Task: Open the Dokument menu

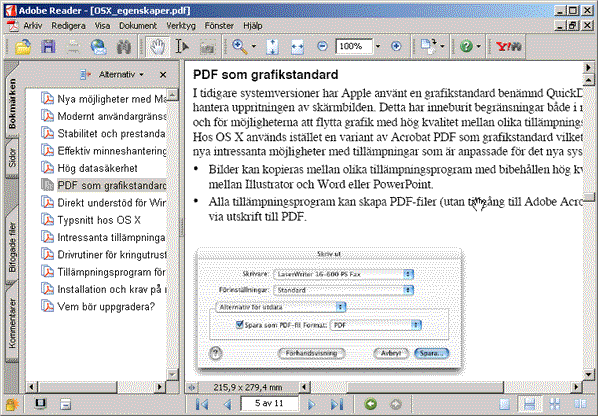Action: (138, 26)
